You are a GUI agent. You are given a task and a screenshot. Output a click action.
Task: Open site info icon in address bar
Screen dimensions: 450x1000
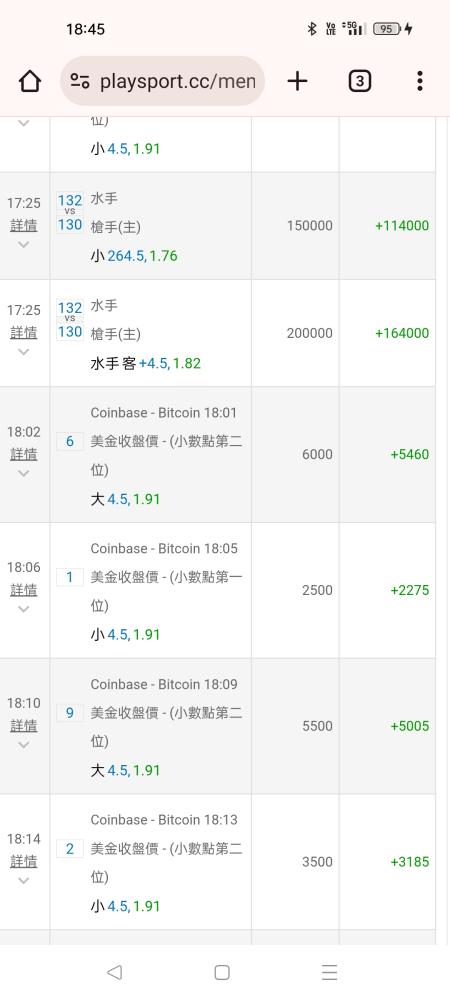tap(80, 81)
